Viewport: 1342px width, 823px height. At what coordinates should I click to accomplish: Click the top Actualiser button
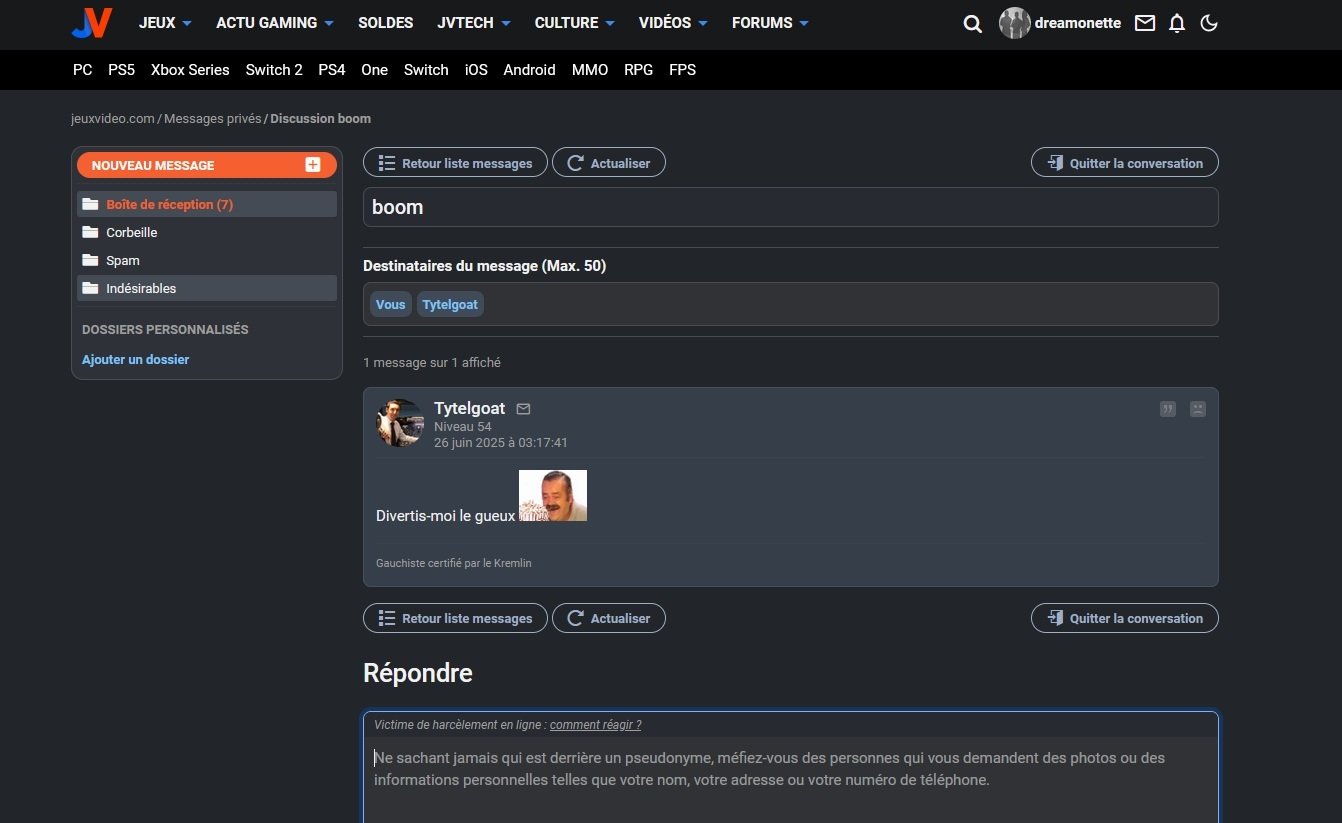[608, 163]
